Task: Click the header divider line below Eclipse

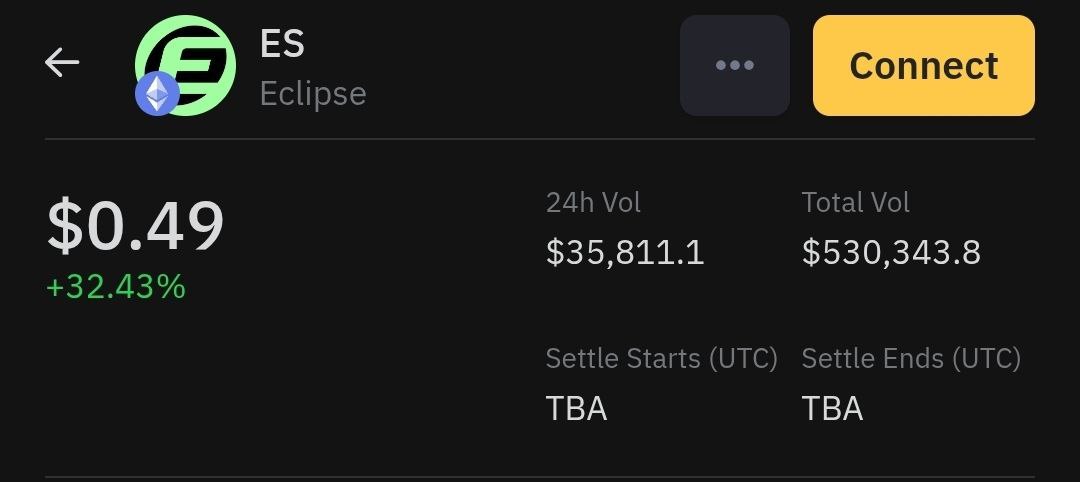Action: pyautogui.click(x=540, y=139)
